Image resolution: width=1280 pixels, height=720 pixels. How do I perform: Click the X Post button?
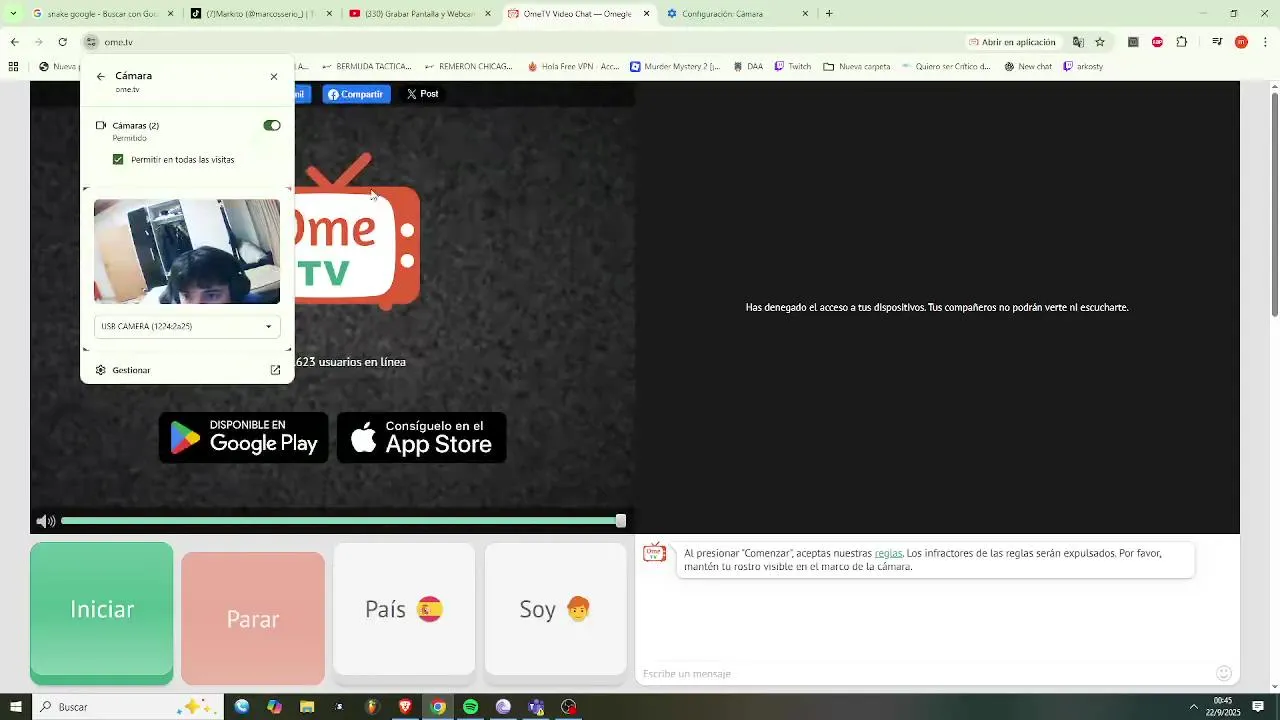(422, 94)
